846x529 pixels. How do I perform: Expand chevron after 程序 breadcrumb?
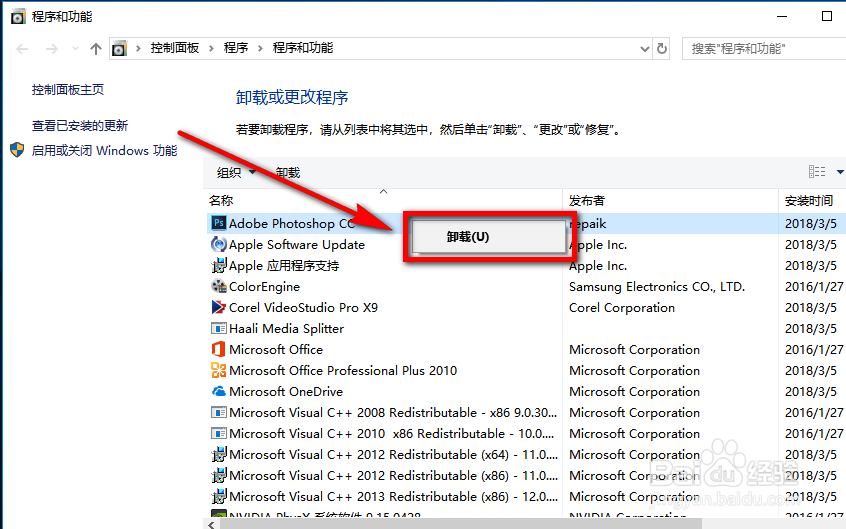pyautogui.click(x=260, y=49)
